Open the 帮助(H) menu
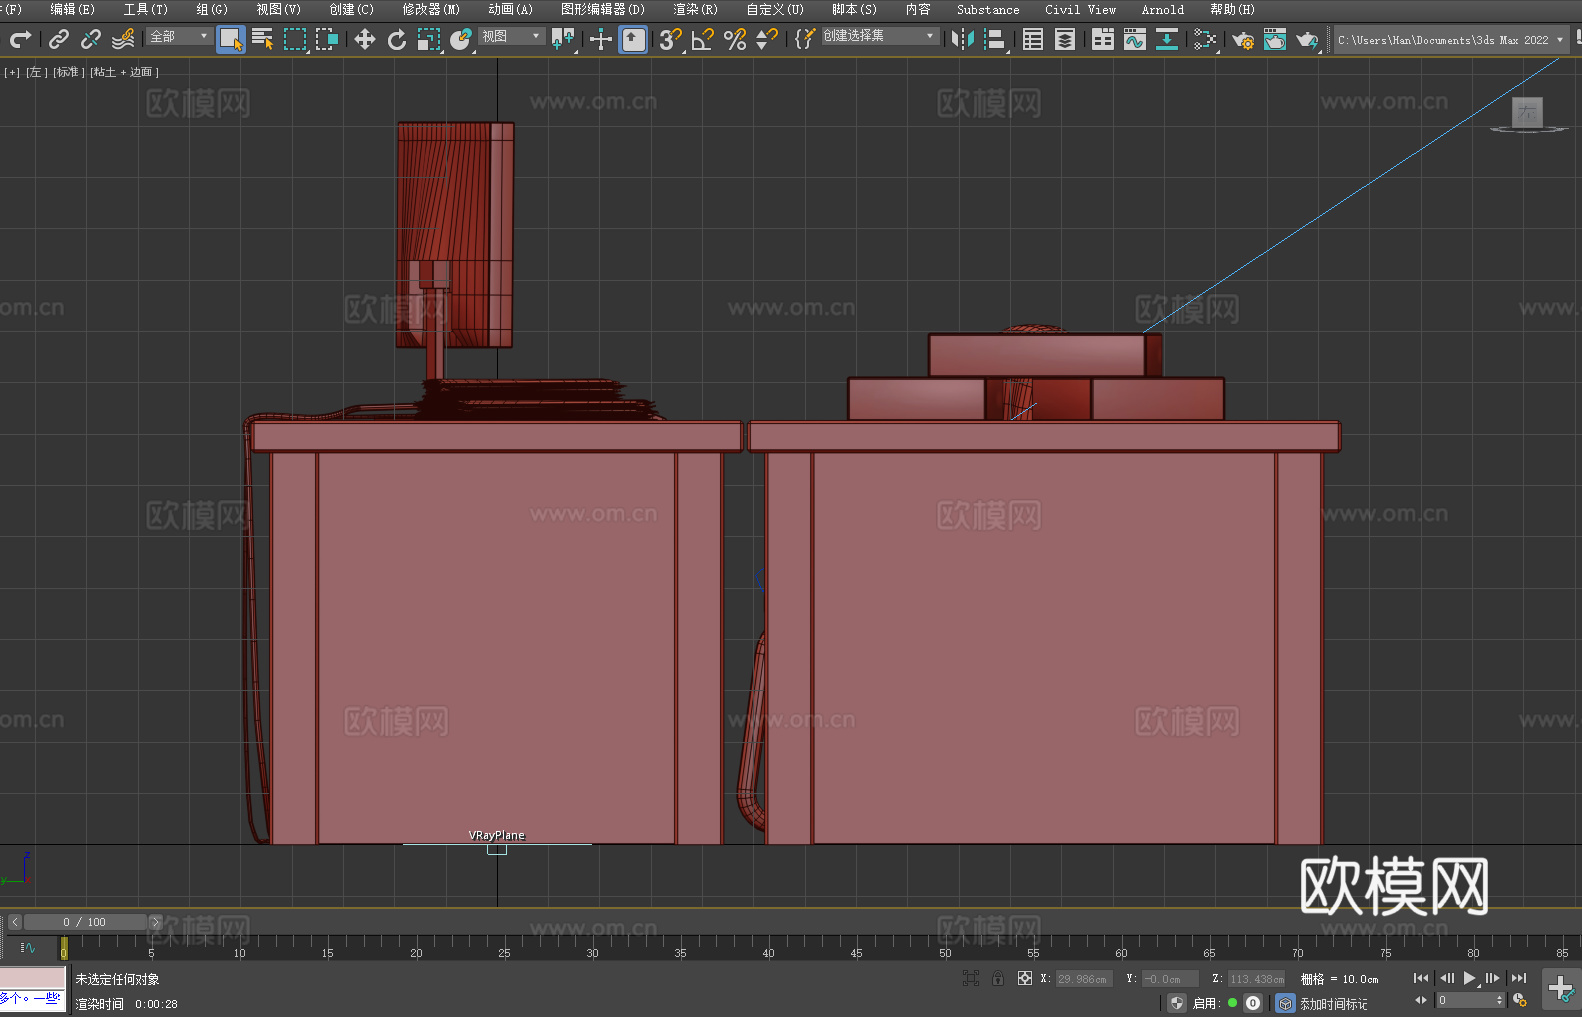 tap(1232, 9)
